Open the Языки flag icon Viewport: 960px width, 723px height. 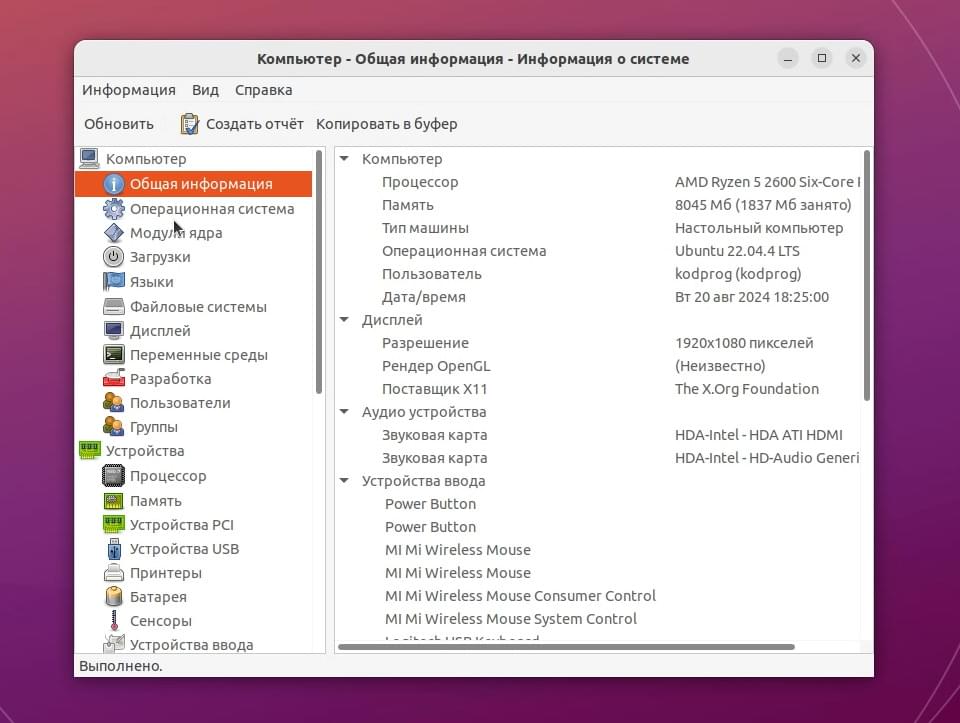tap(113, 282)
